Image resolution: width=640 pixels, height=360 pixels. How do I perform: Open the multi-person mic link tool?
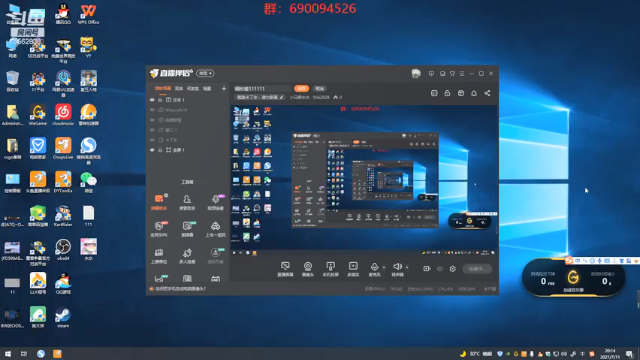pos(187,256)
